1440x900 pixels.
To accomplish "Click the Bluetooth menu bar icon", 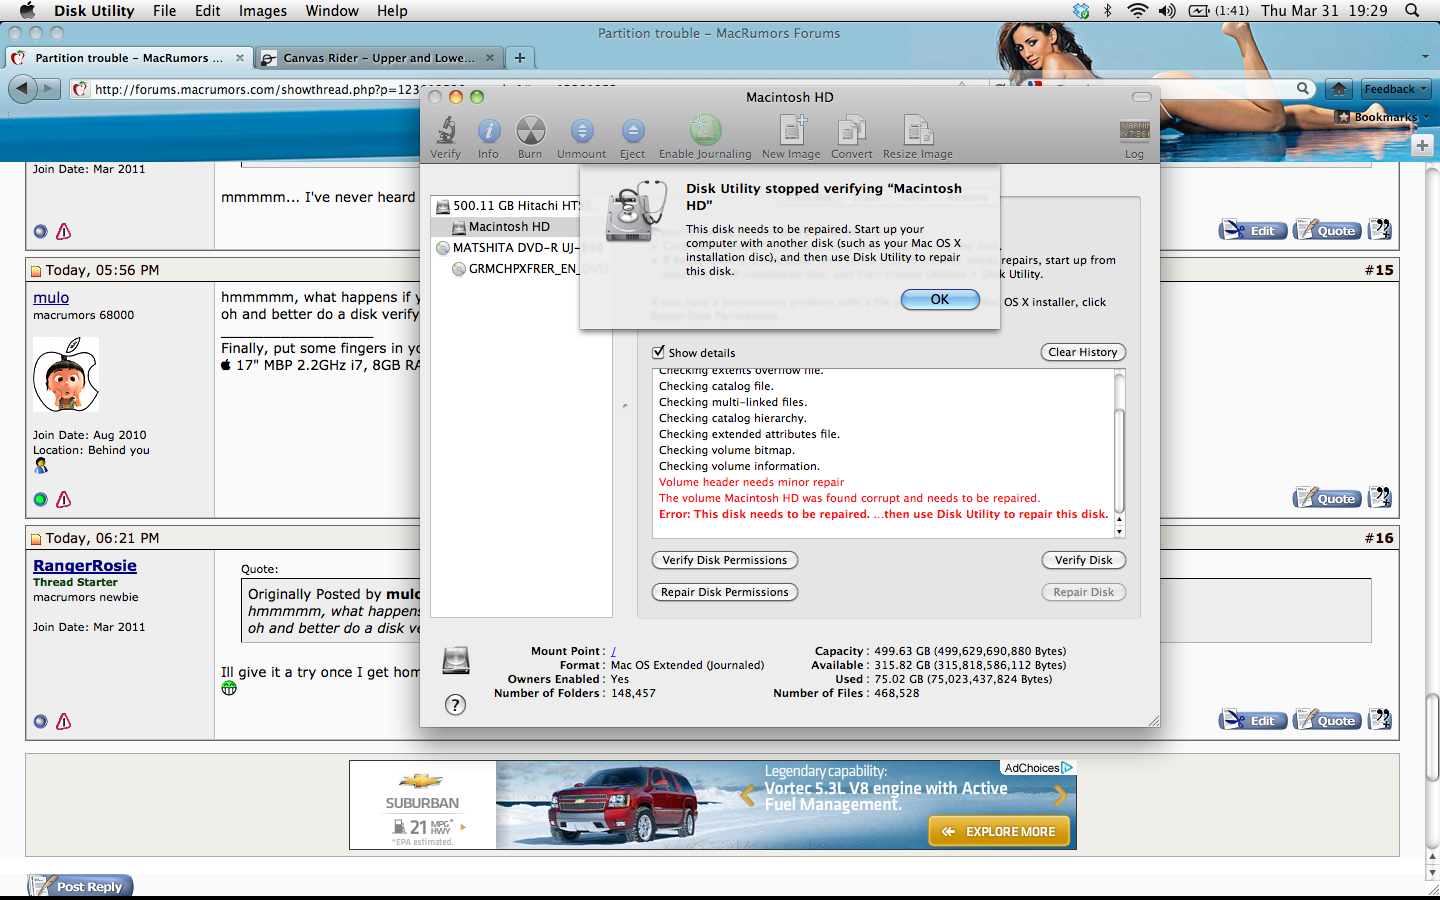I will coord(1108,10).
